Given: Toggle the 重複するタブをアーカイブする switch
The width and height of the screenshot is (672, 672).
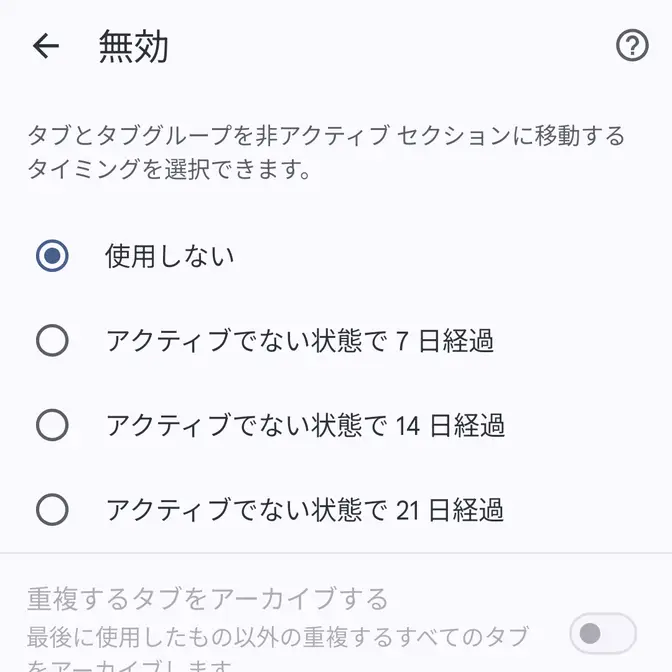Looking at the screenshot, I should point(602,633).
